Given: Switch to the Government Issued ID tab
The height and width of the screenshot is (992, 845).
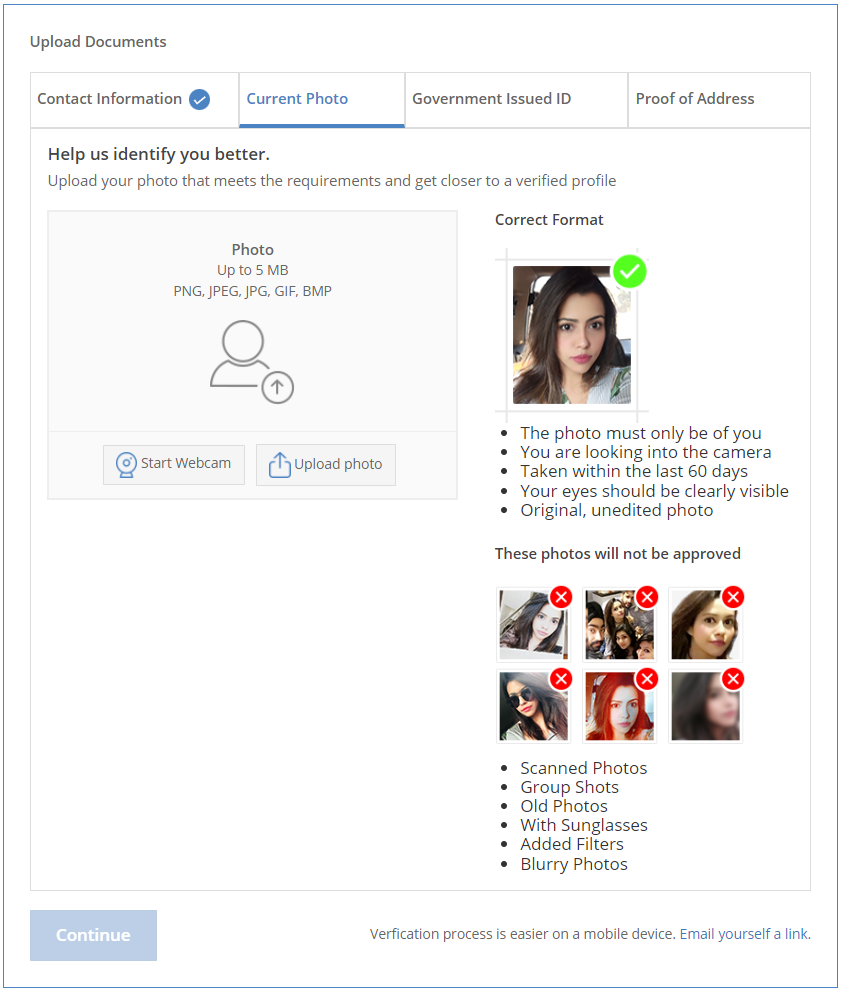Looking at the screenshot, I should (x=492, y=99).
